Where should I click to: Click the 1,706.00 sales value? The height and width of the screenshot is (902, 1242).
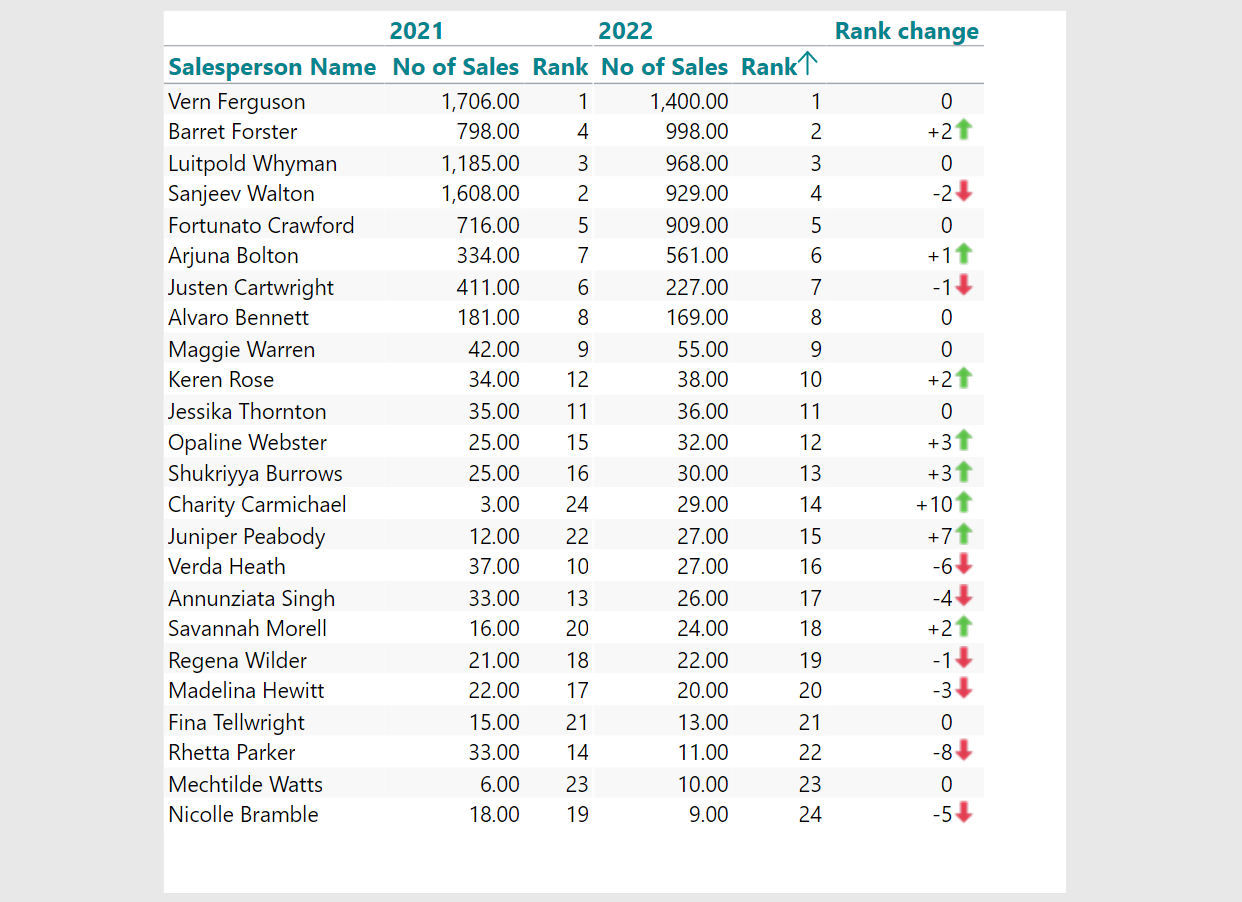[480, 101]
